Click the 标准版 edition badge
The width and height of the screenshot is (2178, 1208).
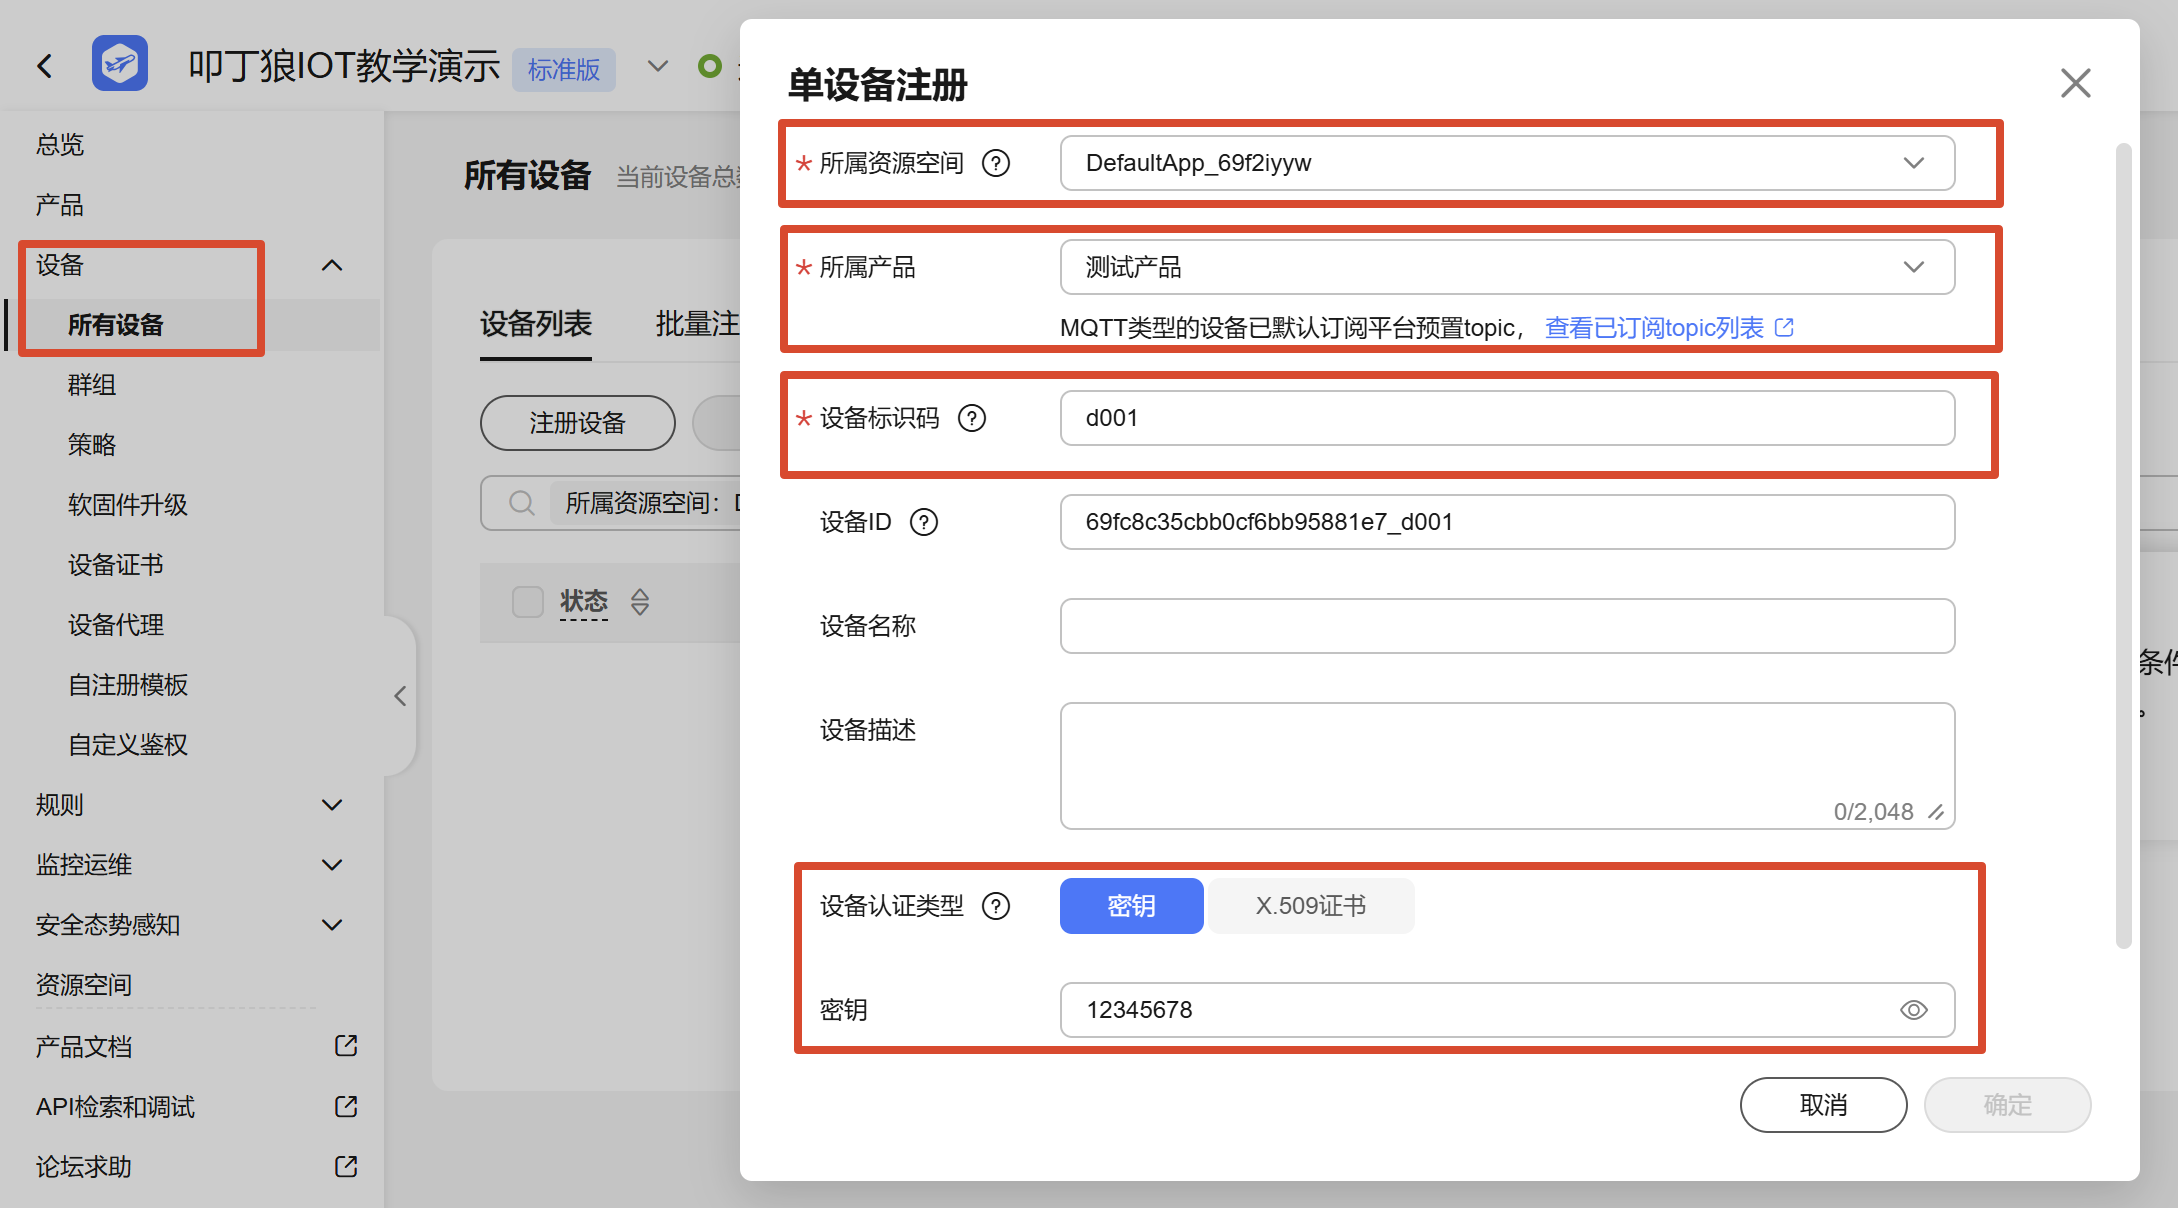[564, 69]
